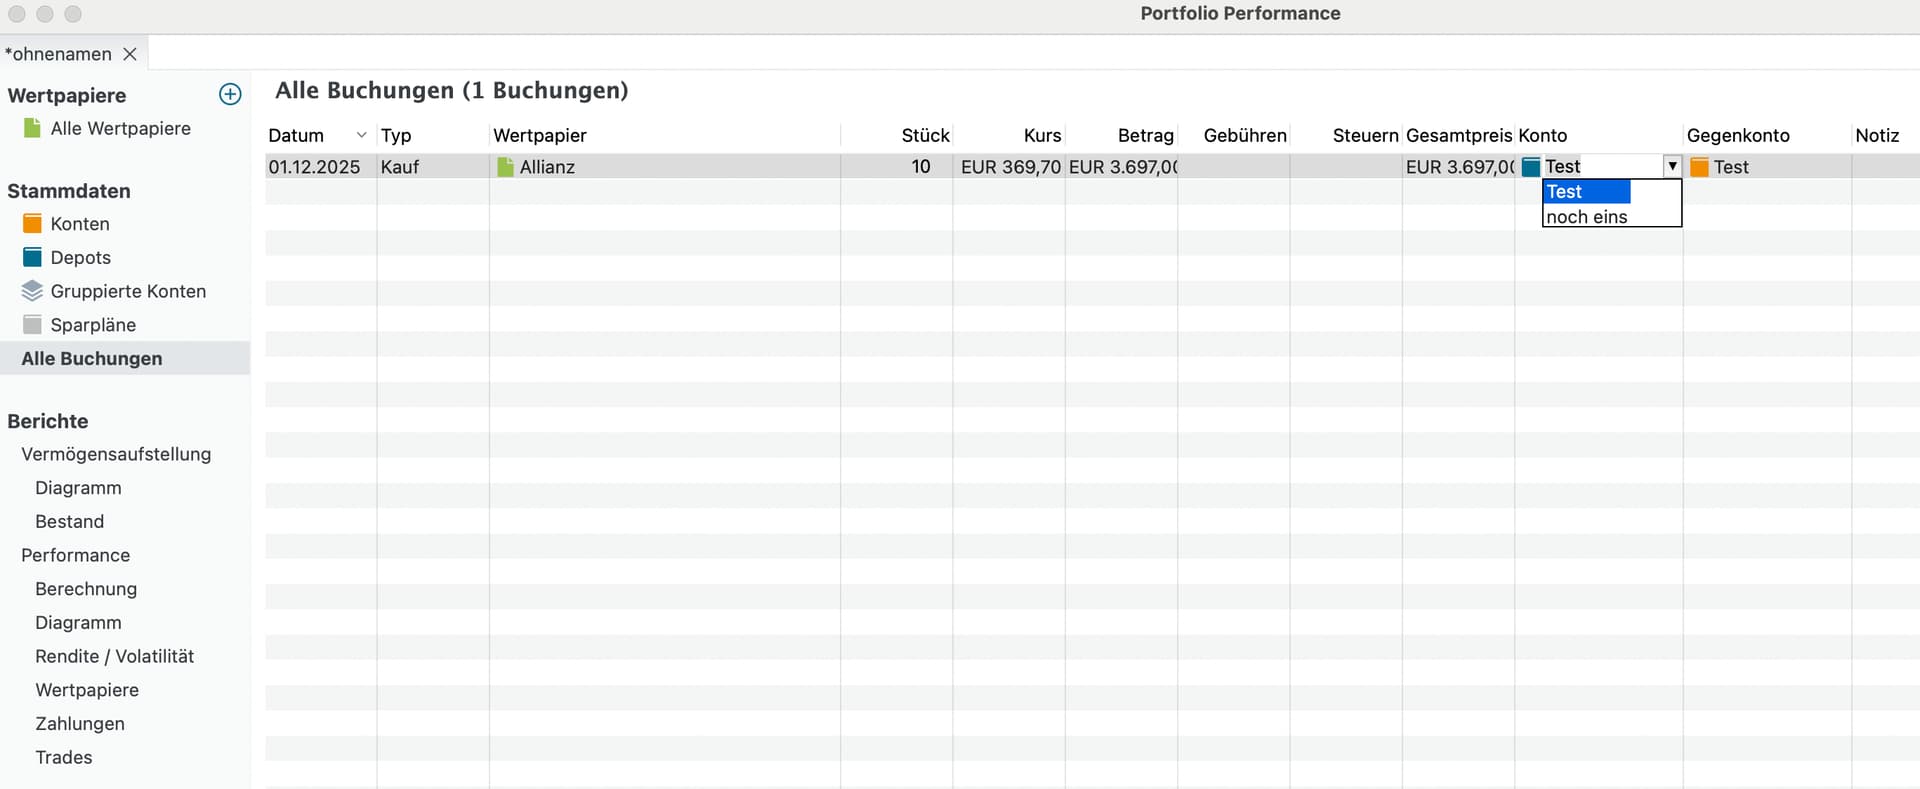Click the green Alle Wertpapiere file icon

pyautogui.click(x=32, y=128)
